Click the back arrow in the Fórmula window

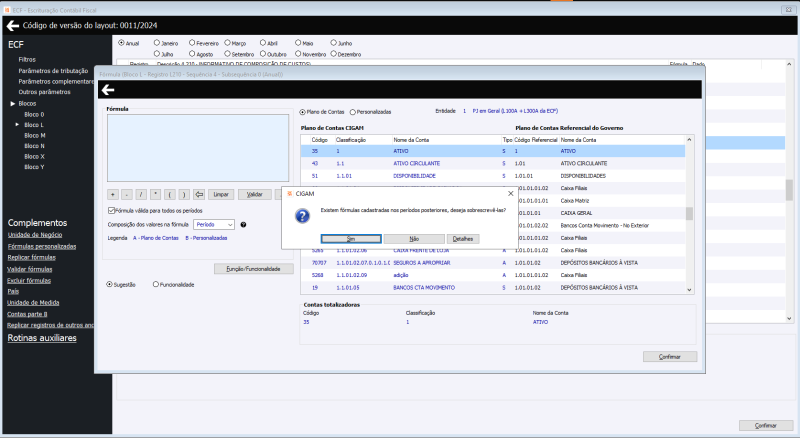[107, 89]
